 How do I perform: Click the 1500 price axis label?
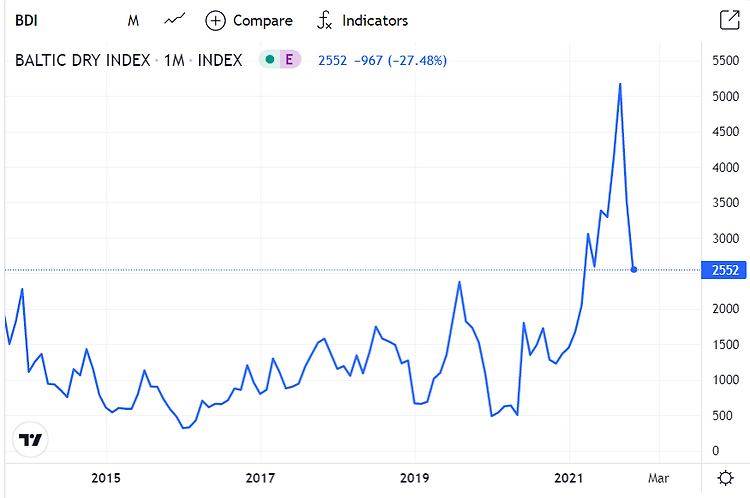point(726,344)
